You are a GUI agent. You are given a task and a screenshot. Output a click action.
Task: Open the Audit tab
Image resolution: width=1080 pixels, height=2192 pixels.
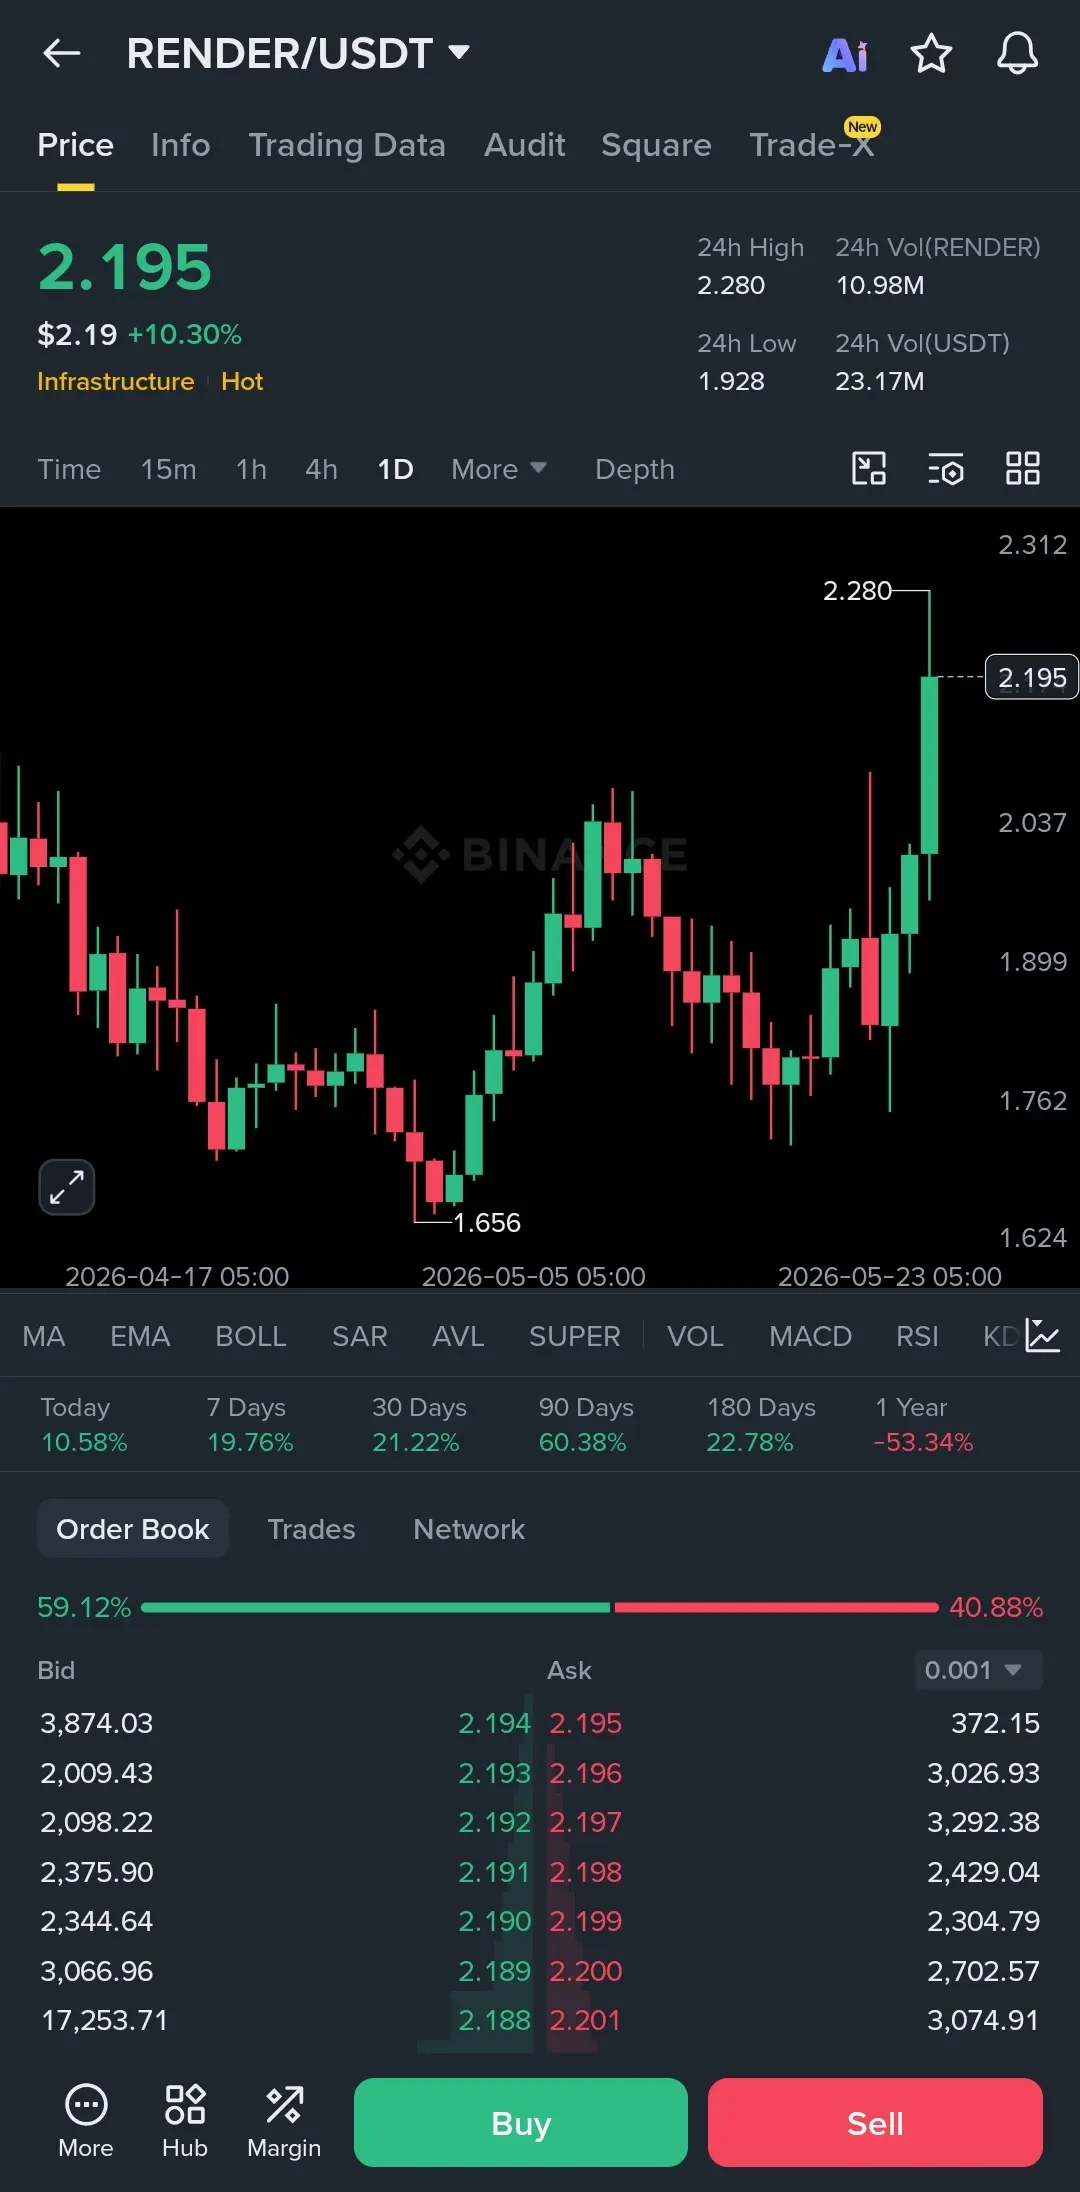pyautogui.click(x=525, y=145)
